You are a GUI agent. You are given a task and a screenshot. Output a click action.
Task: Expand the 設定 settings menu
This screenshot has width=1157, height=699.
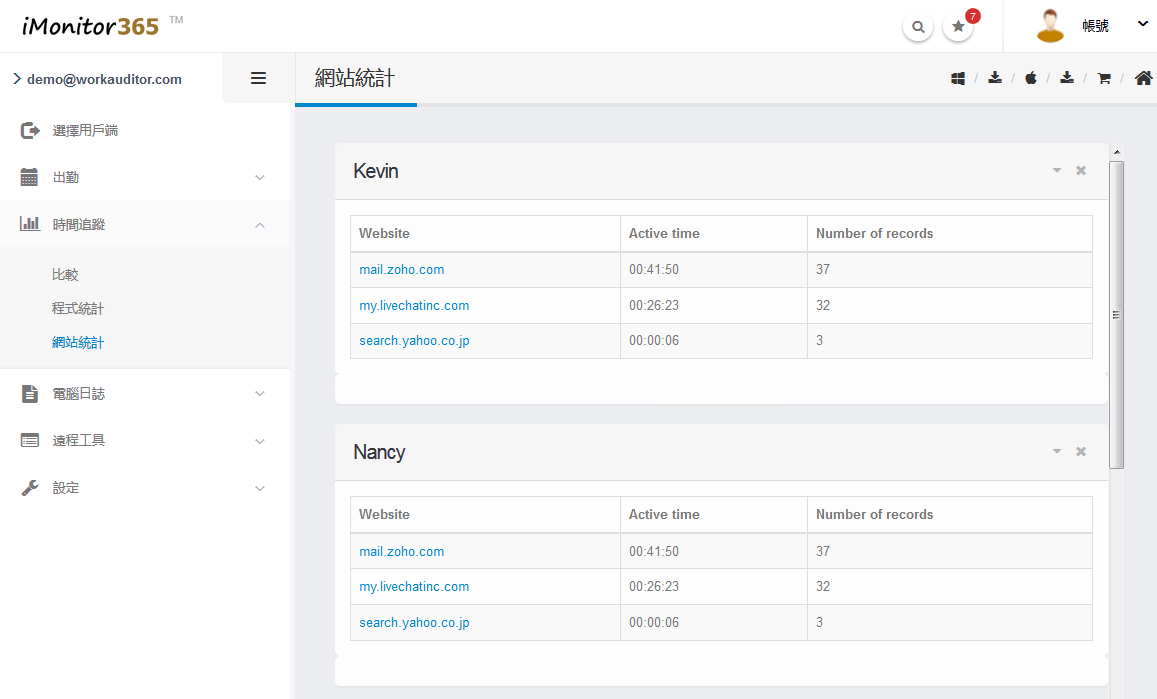point(145,488)
